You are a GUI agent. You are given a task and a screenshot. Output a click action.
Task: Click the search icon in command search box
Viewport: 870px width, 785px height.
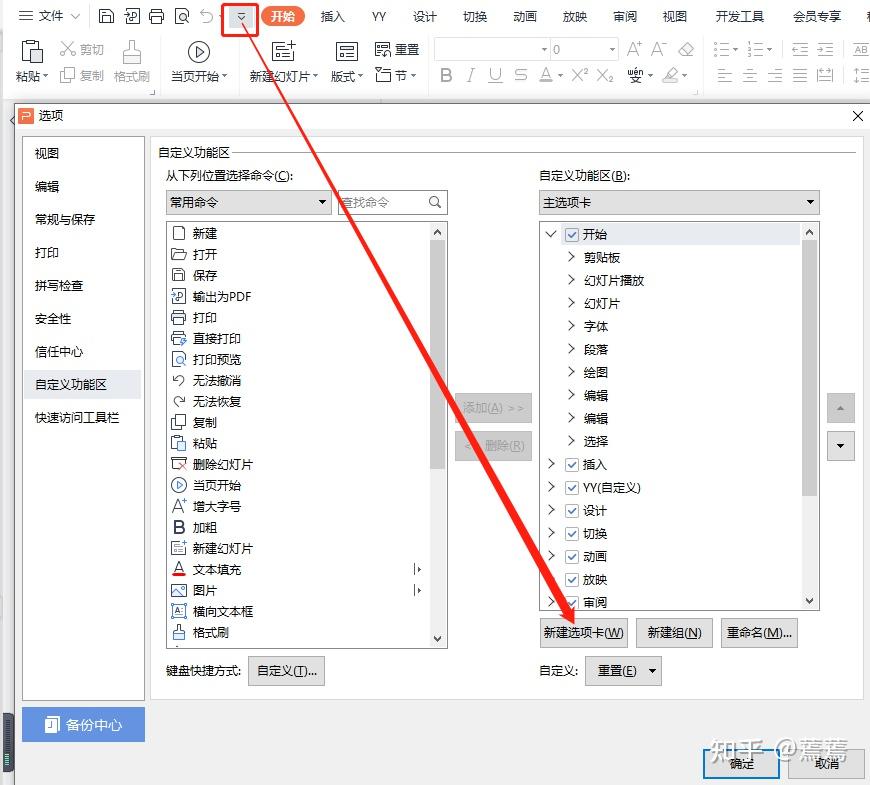coord(435,202)
